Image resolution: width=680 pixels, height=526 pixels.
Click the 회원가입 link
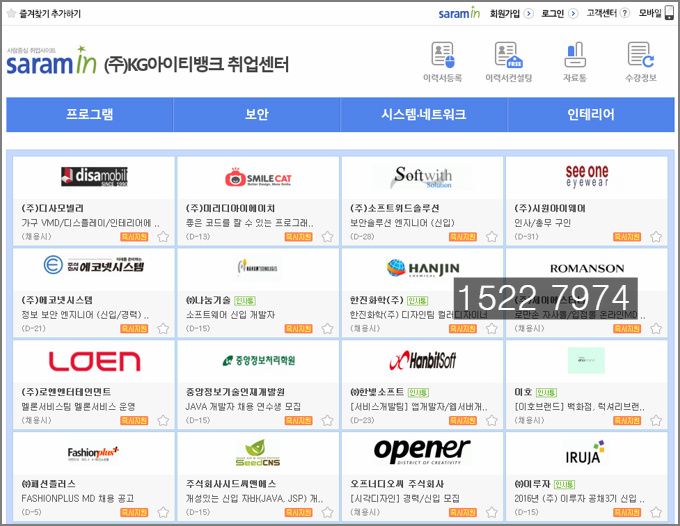tap(505, 13)
